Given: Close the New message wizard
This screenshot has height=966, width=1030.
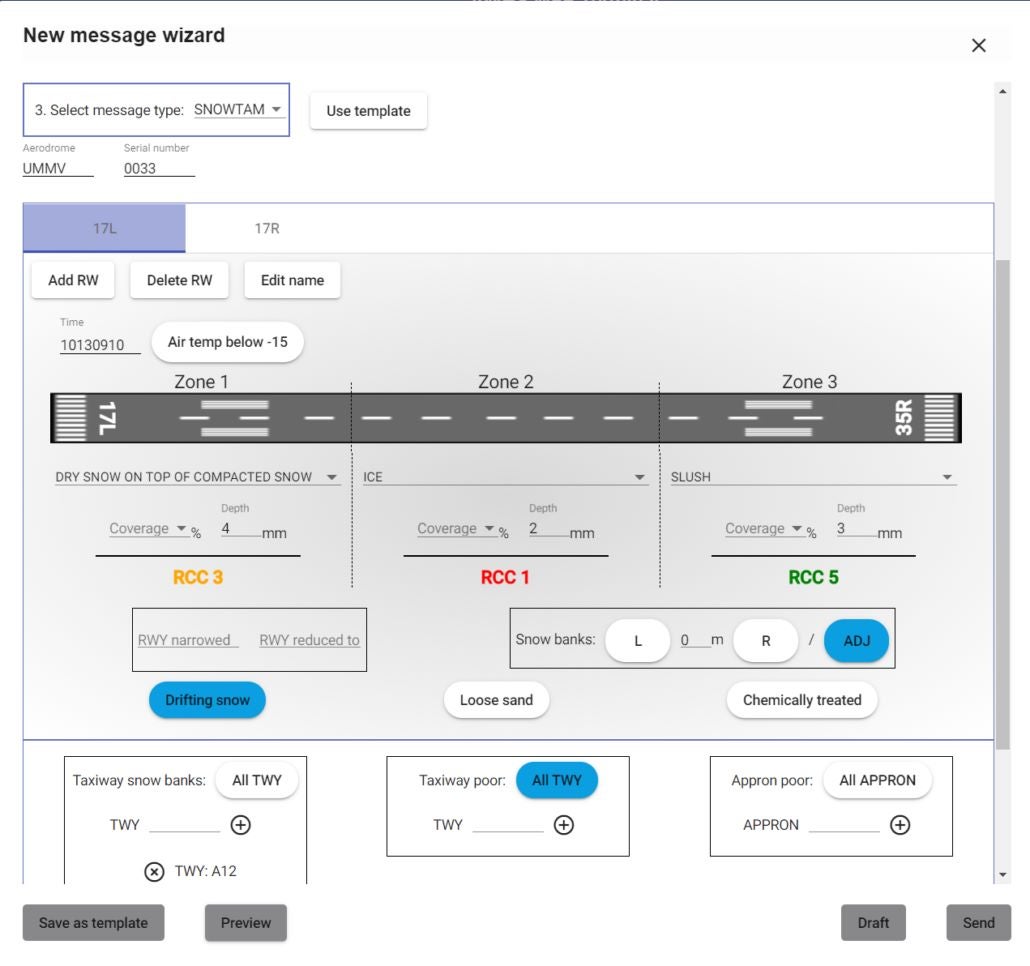Looking at the screenshot, I should click(978, 46).
